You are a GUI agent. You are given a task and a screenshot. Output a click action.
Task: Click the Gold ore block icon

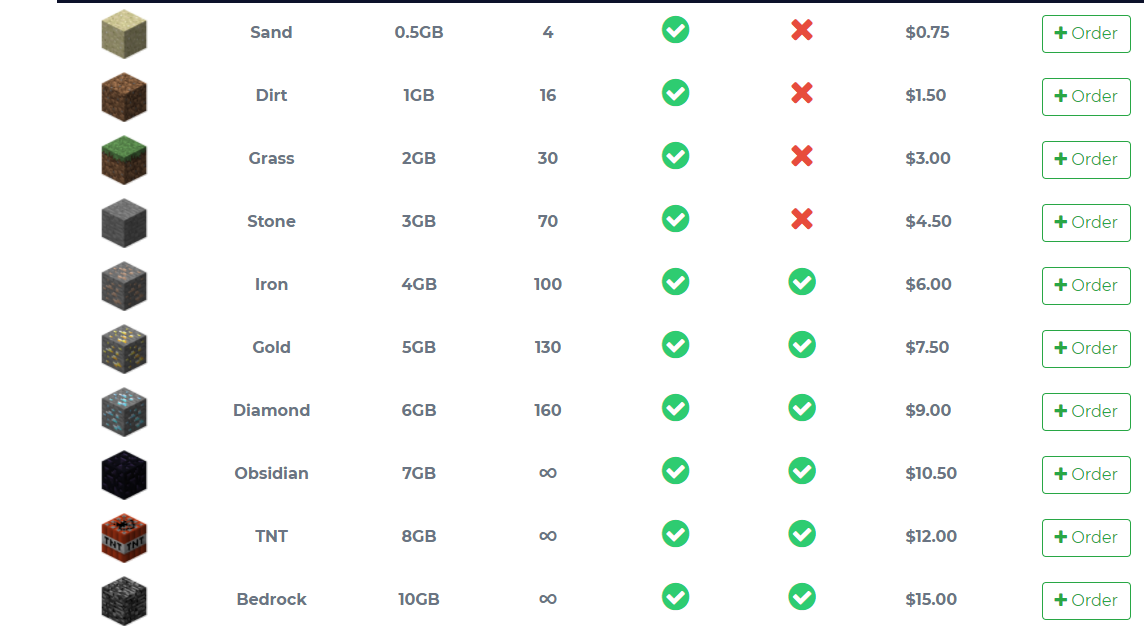pos(124,349)
